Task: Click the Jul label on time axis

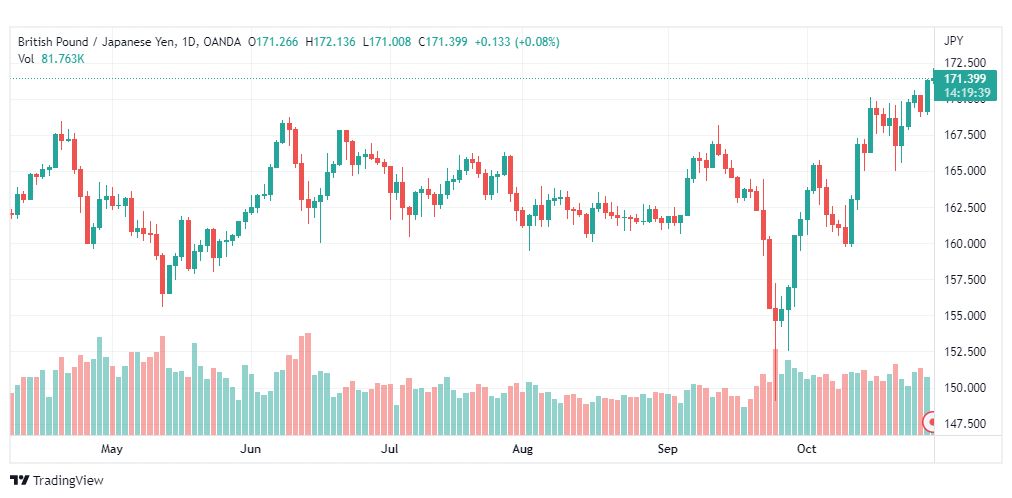Action: [389, 449]
